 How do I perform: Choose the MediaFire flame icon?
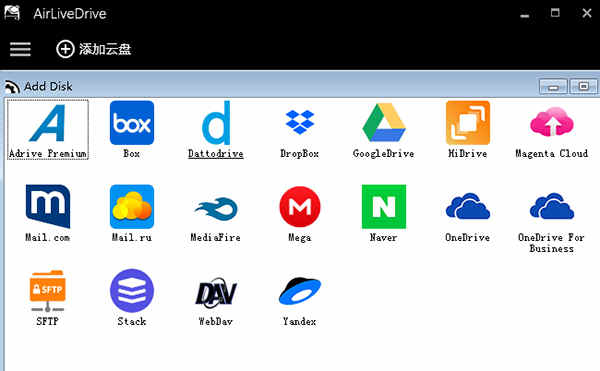(x=216, y=208)
